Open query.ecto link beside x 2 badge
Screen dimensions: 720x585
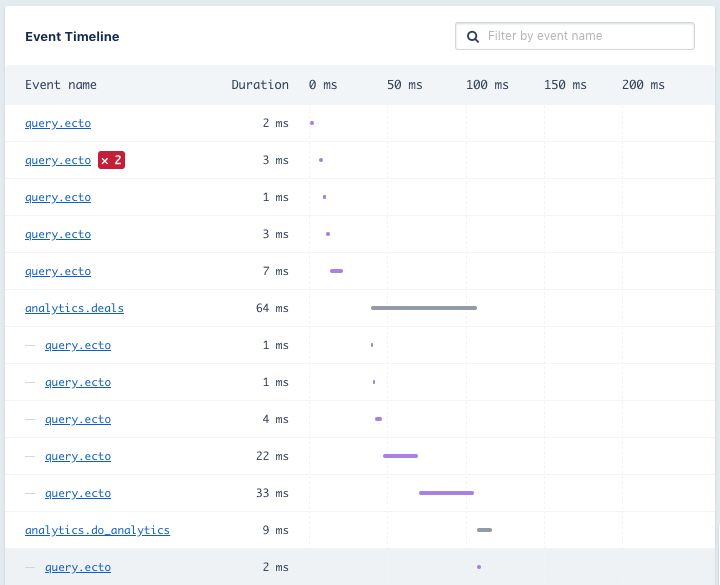(x=58, y=160)
